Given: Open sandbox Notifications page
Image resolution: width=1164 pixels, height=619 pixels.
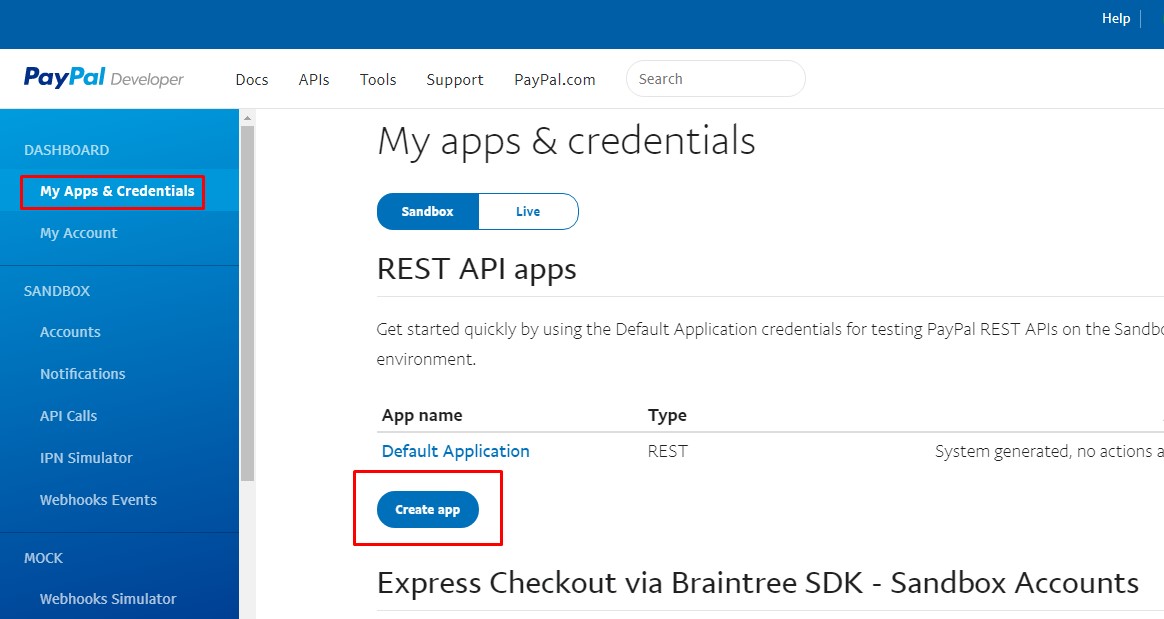Looking at the screenshot, I should pyautogui.click(x=83, y=374).
